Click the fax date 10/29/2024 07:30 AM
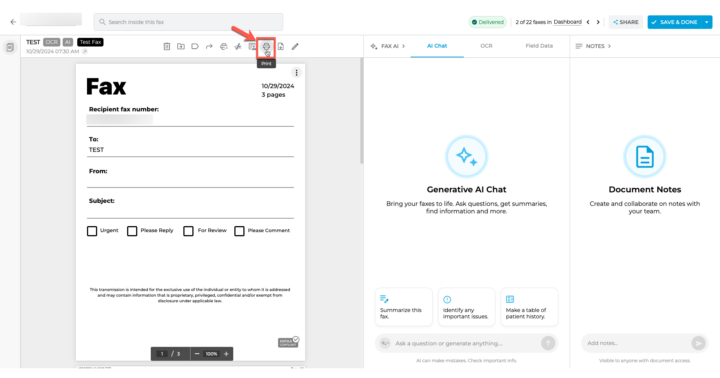Screen dimensions: 720x378 pyautogui.click(x=53, y=51)
